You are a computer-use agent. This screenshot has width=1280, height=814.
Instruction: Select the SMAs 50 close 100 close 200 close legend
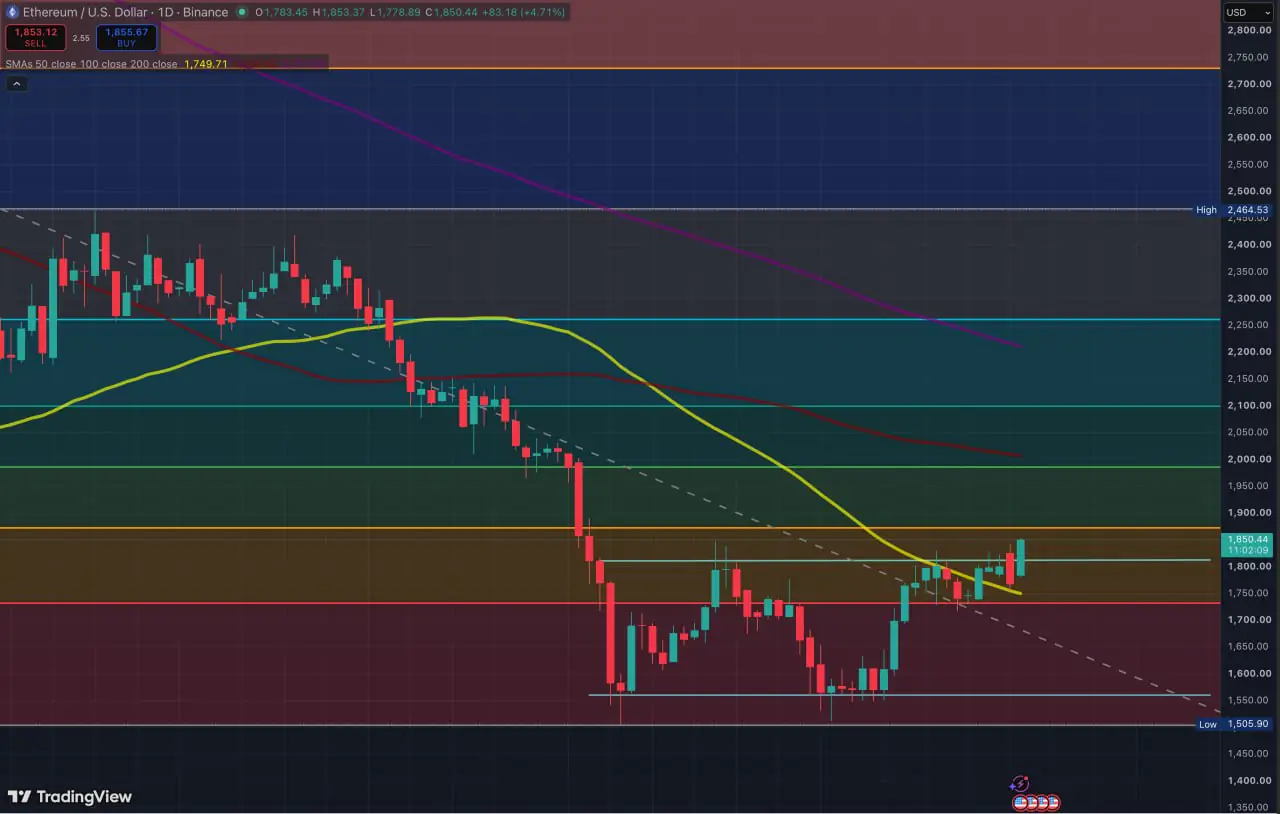click(91, 64)
